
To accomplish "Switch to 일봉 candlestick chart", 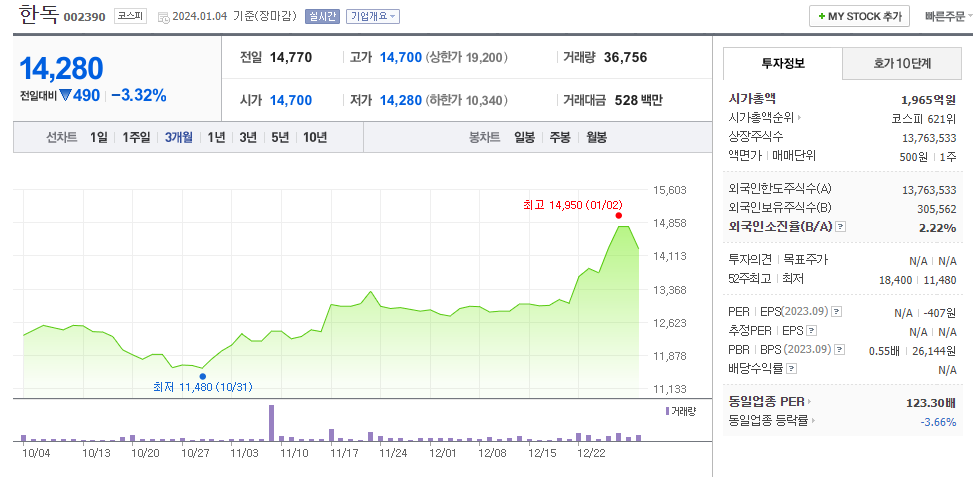I will coord(524,137).
